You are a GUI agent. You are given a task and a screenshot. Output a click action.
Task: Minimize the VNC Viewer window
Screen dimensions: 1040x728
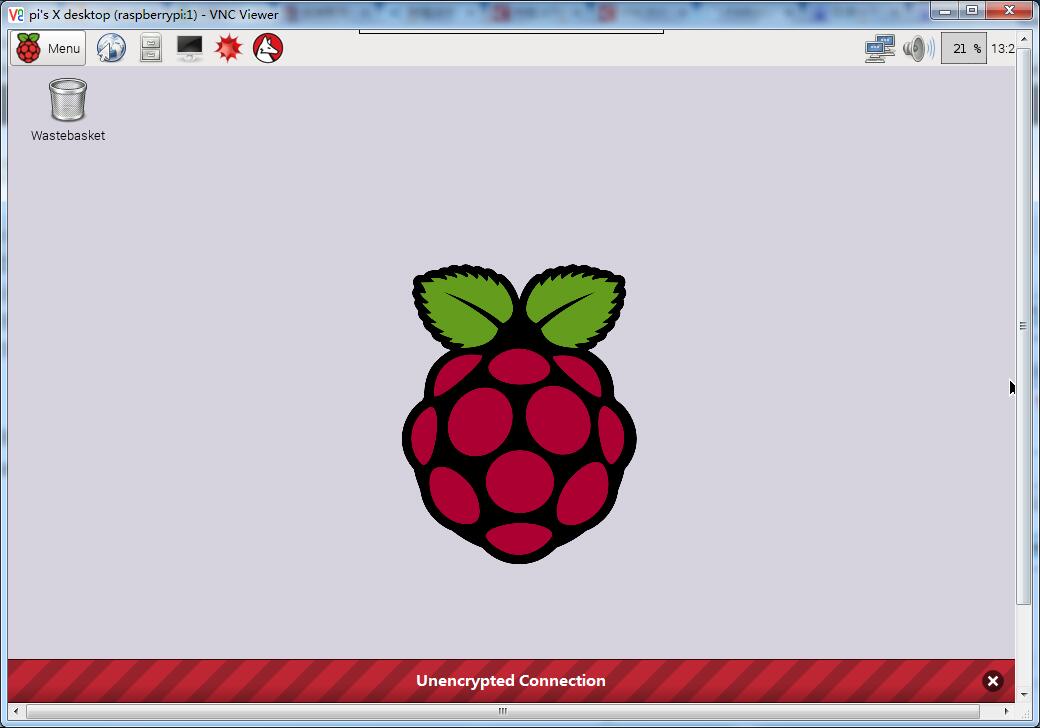point(945,11)
